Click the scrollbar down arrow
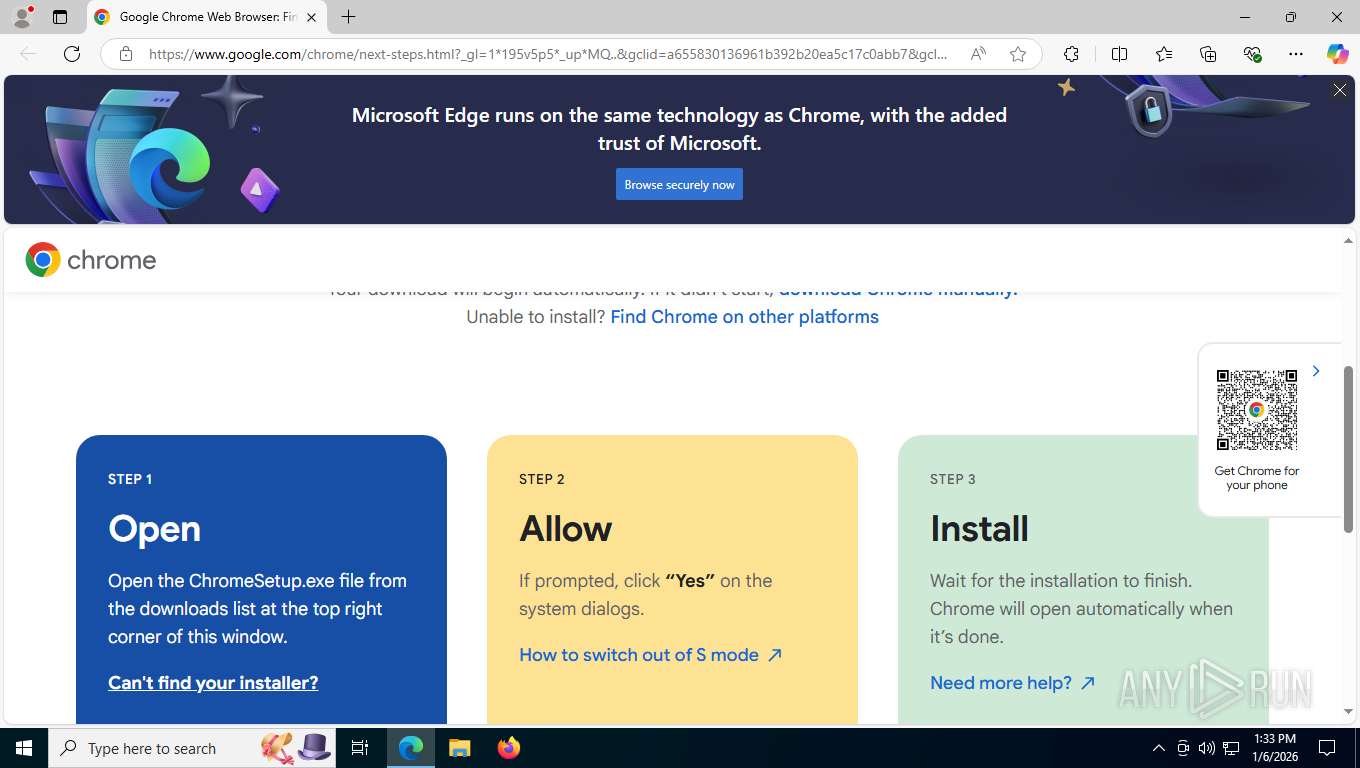The image size is (1360, 768). [x=1348, y=712]
